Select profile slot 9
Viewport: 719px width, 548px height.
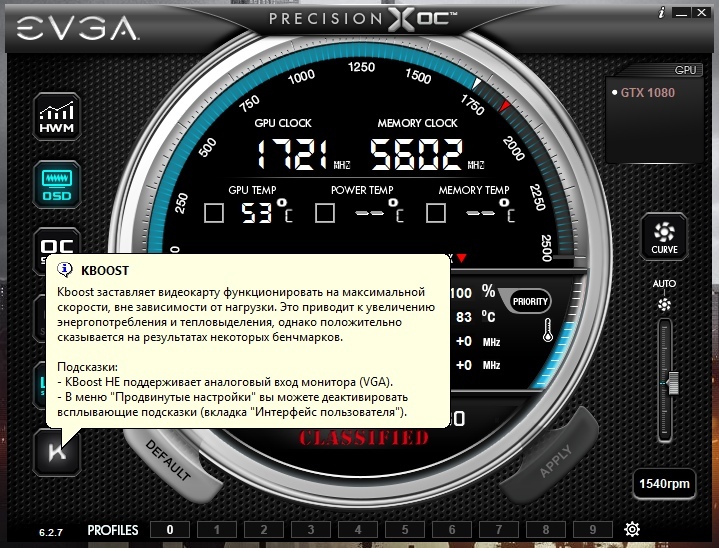click(x=593, y=530)
